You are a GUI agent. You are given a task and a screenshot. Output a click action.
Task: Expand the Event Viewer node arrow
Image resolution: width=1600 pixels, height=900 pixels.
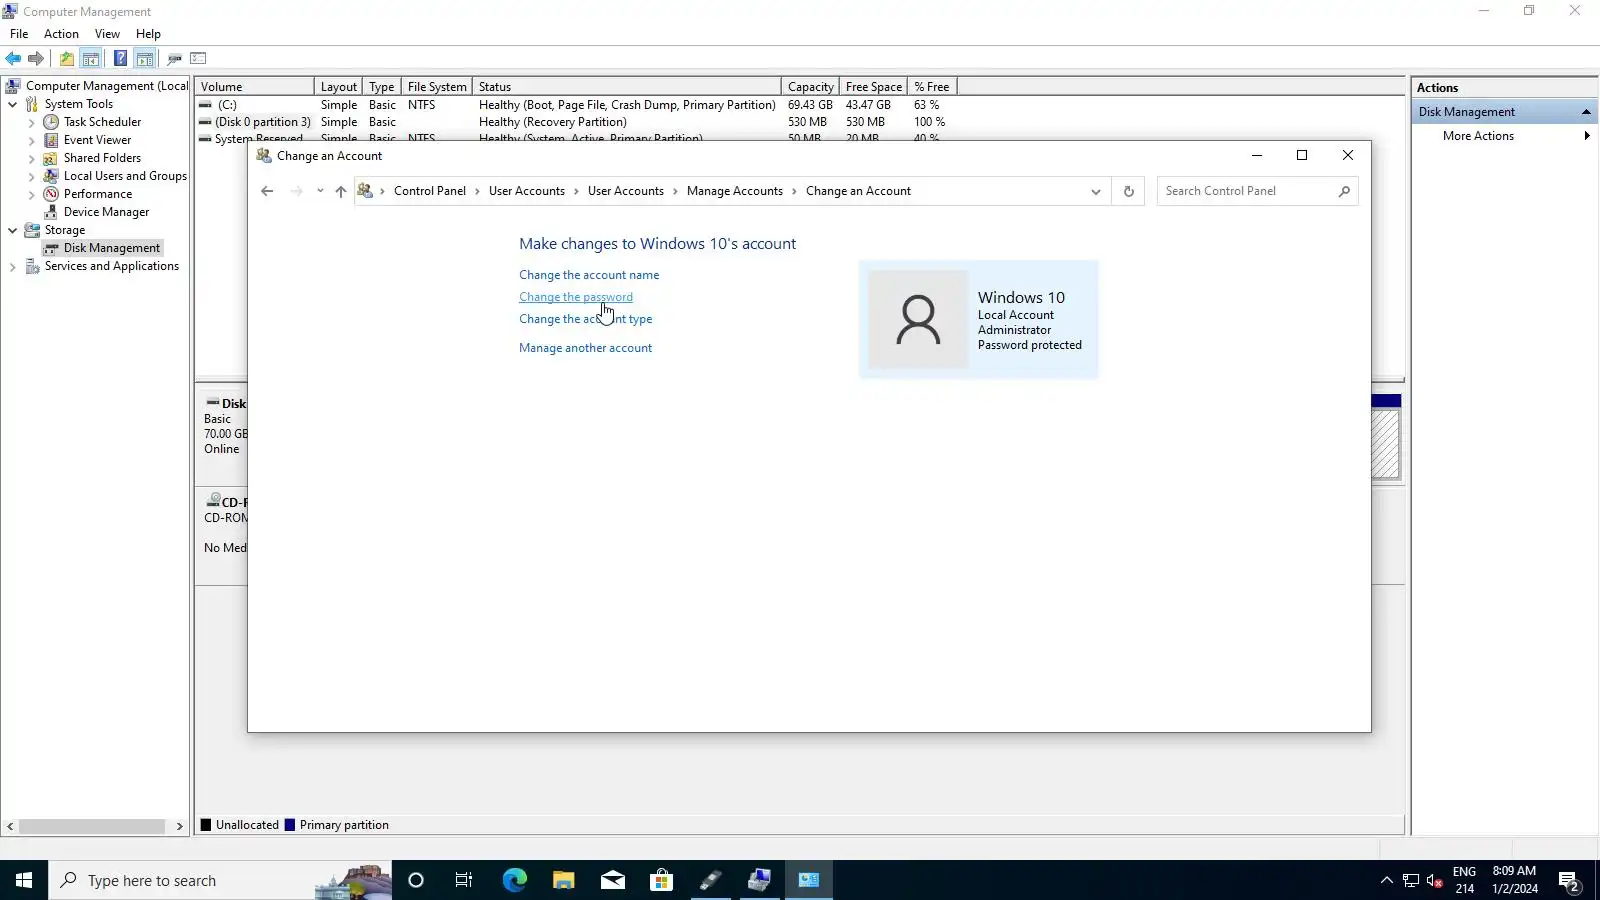[x=31, y=140]
